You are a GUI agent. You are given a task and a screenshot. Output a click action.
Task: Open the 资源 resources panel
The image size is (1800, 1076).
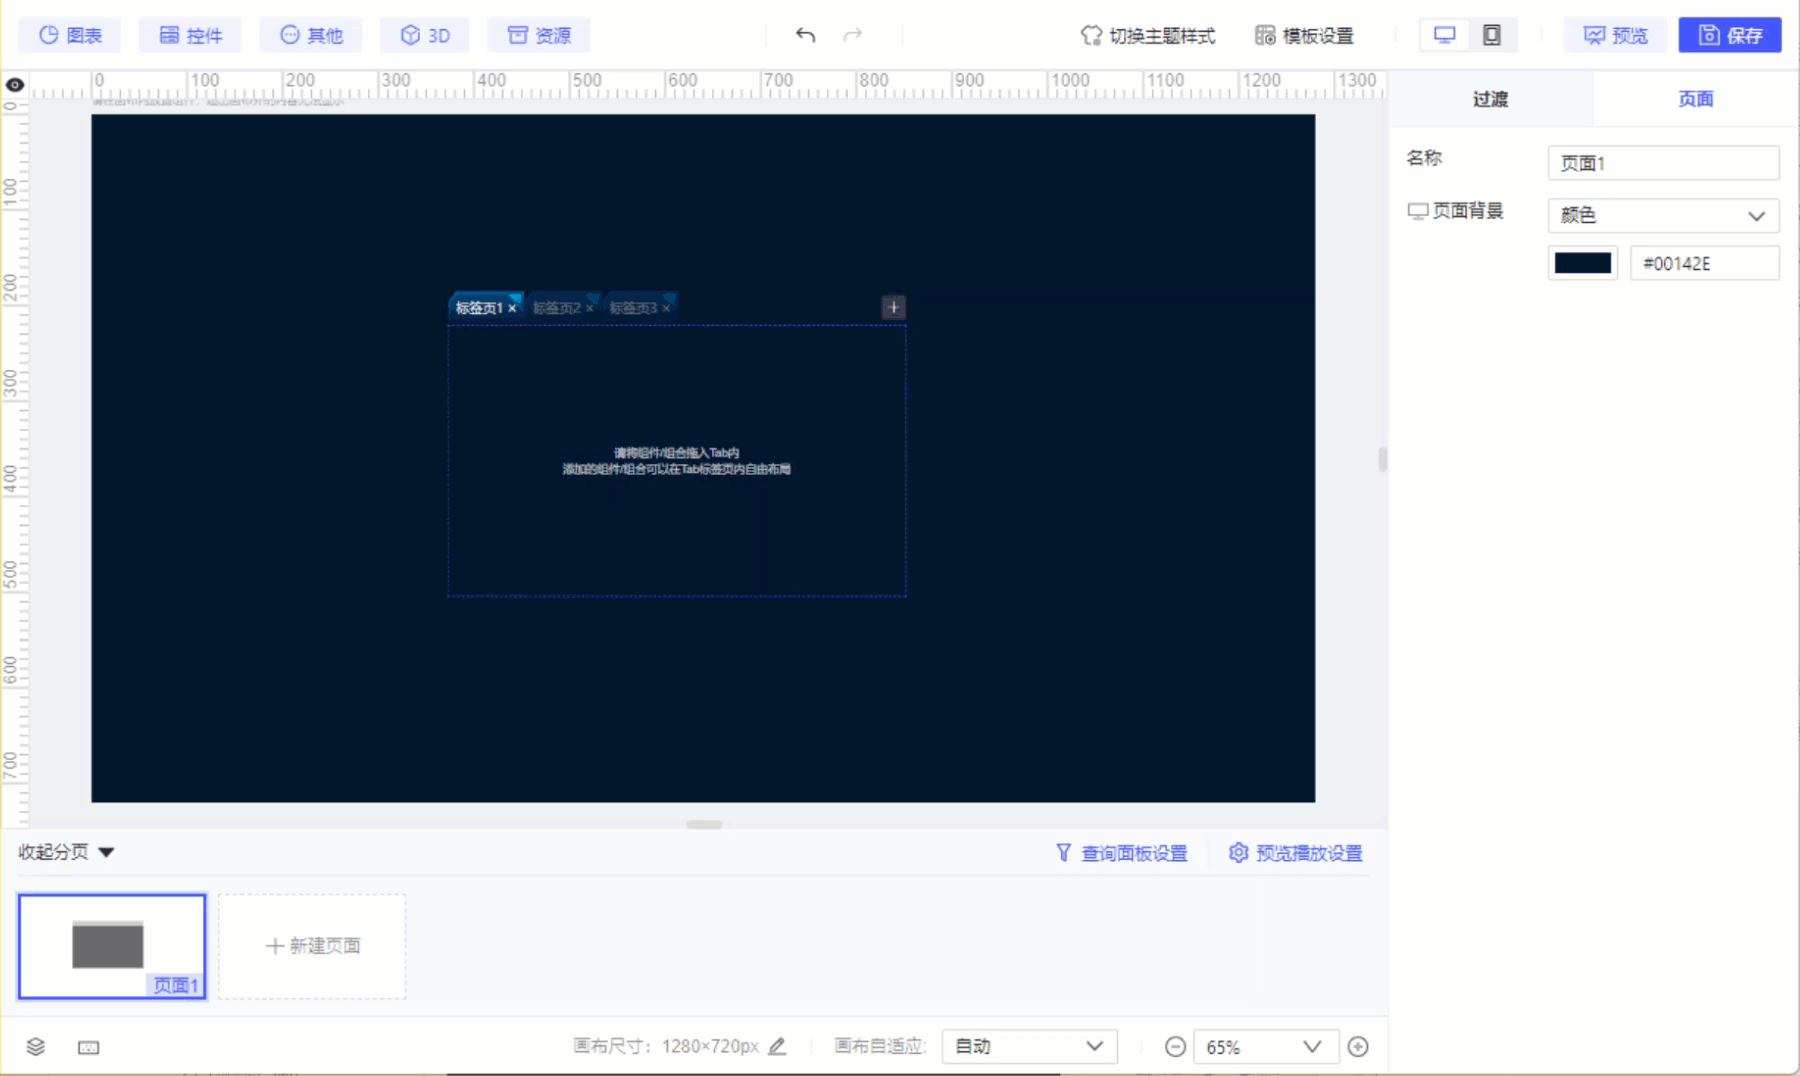coord(538,34)
